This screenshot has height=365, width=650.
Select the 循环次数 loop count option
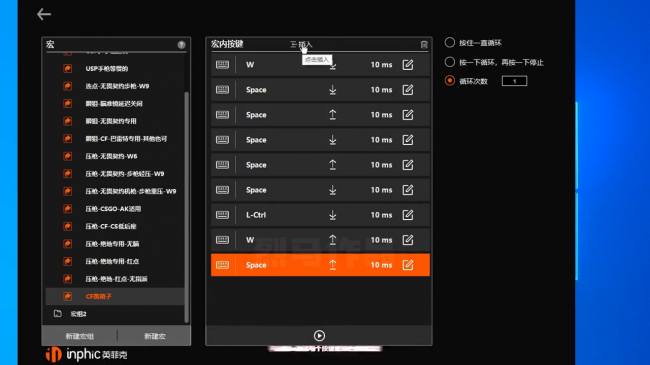click(450, 81)
